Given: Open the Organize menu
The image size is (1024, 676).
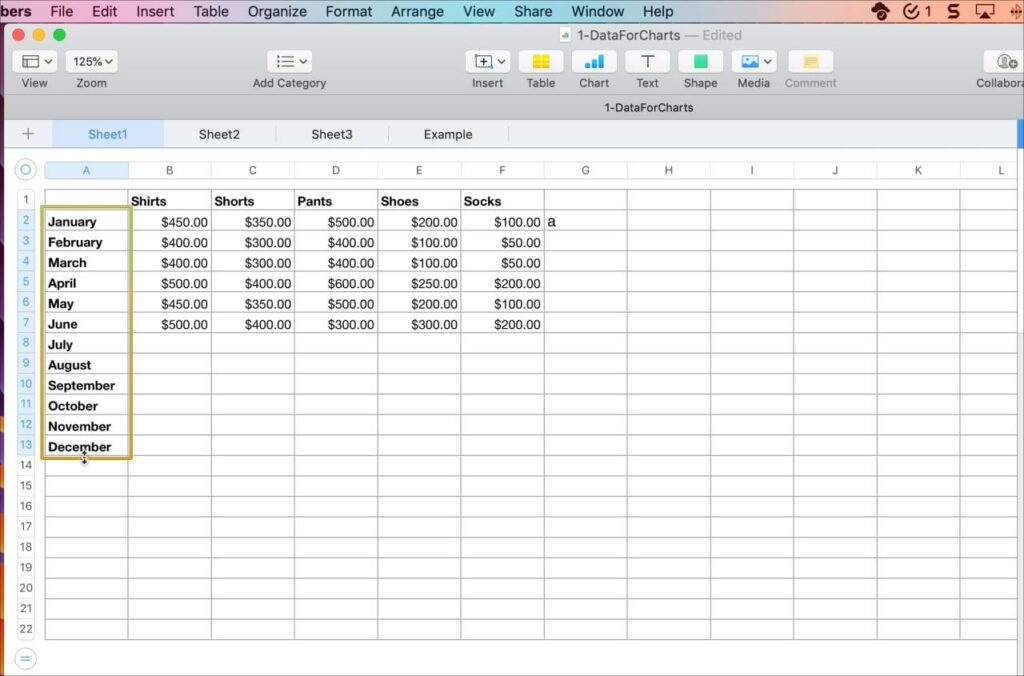Looking at the screenshot, I should pos(277,11).
